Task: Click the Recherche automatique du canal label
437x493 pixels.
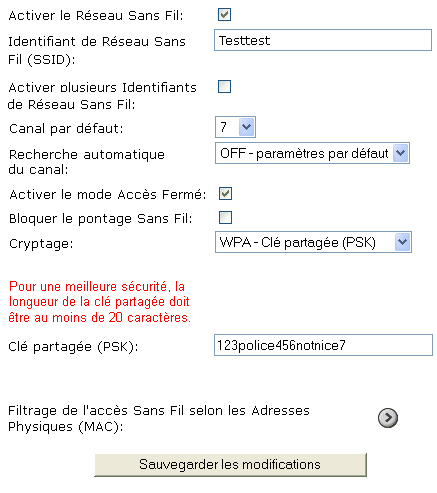Action: [87, 162]
